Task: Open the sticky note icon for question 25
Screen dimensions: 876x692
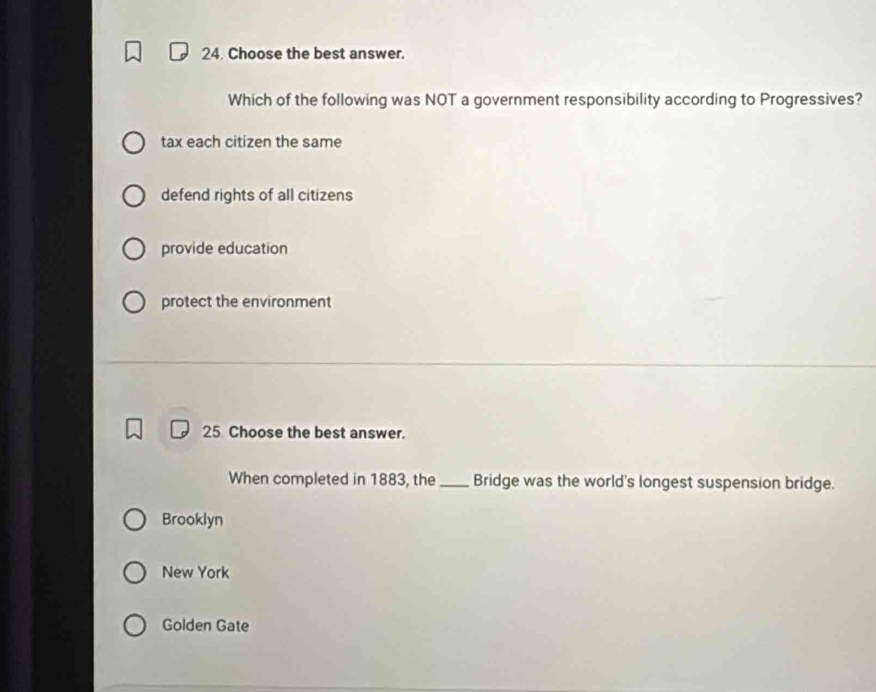Action: pyautogui.click(x=178, y=432)
